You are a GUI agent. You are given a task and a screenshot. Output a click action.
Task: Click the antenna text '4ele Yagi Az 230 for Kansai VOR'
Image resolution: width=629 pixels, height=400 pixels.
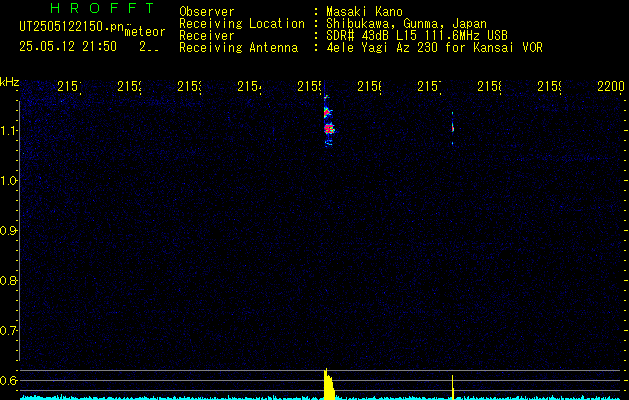[x=434, y=48]
